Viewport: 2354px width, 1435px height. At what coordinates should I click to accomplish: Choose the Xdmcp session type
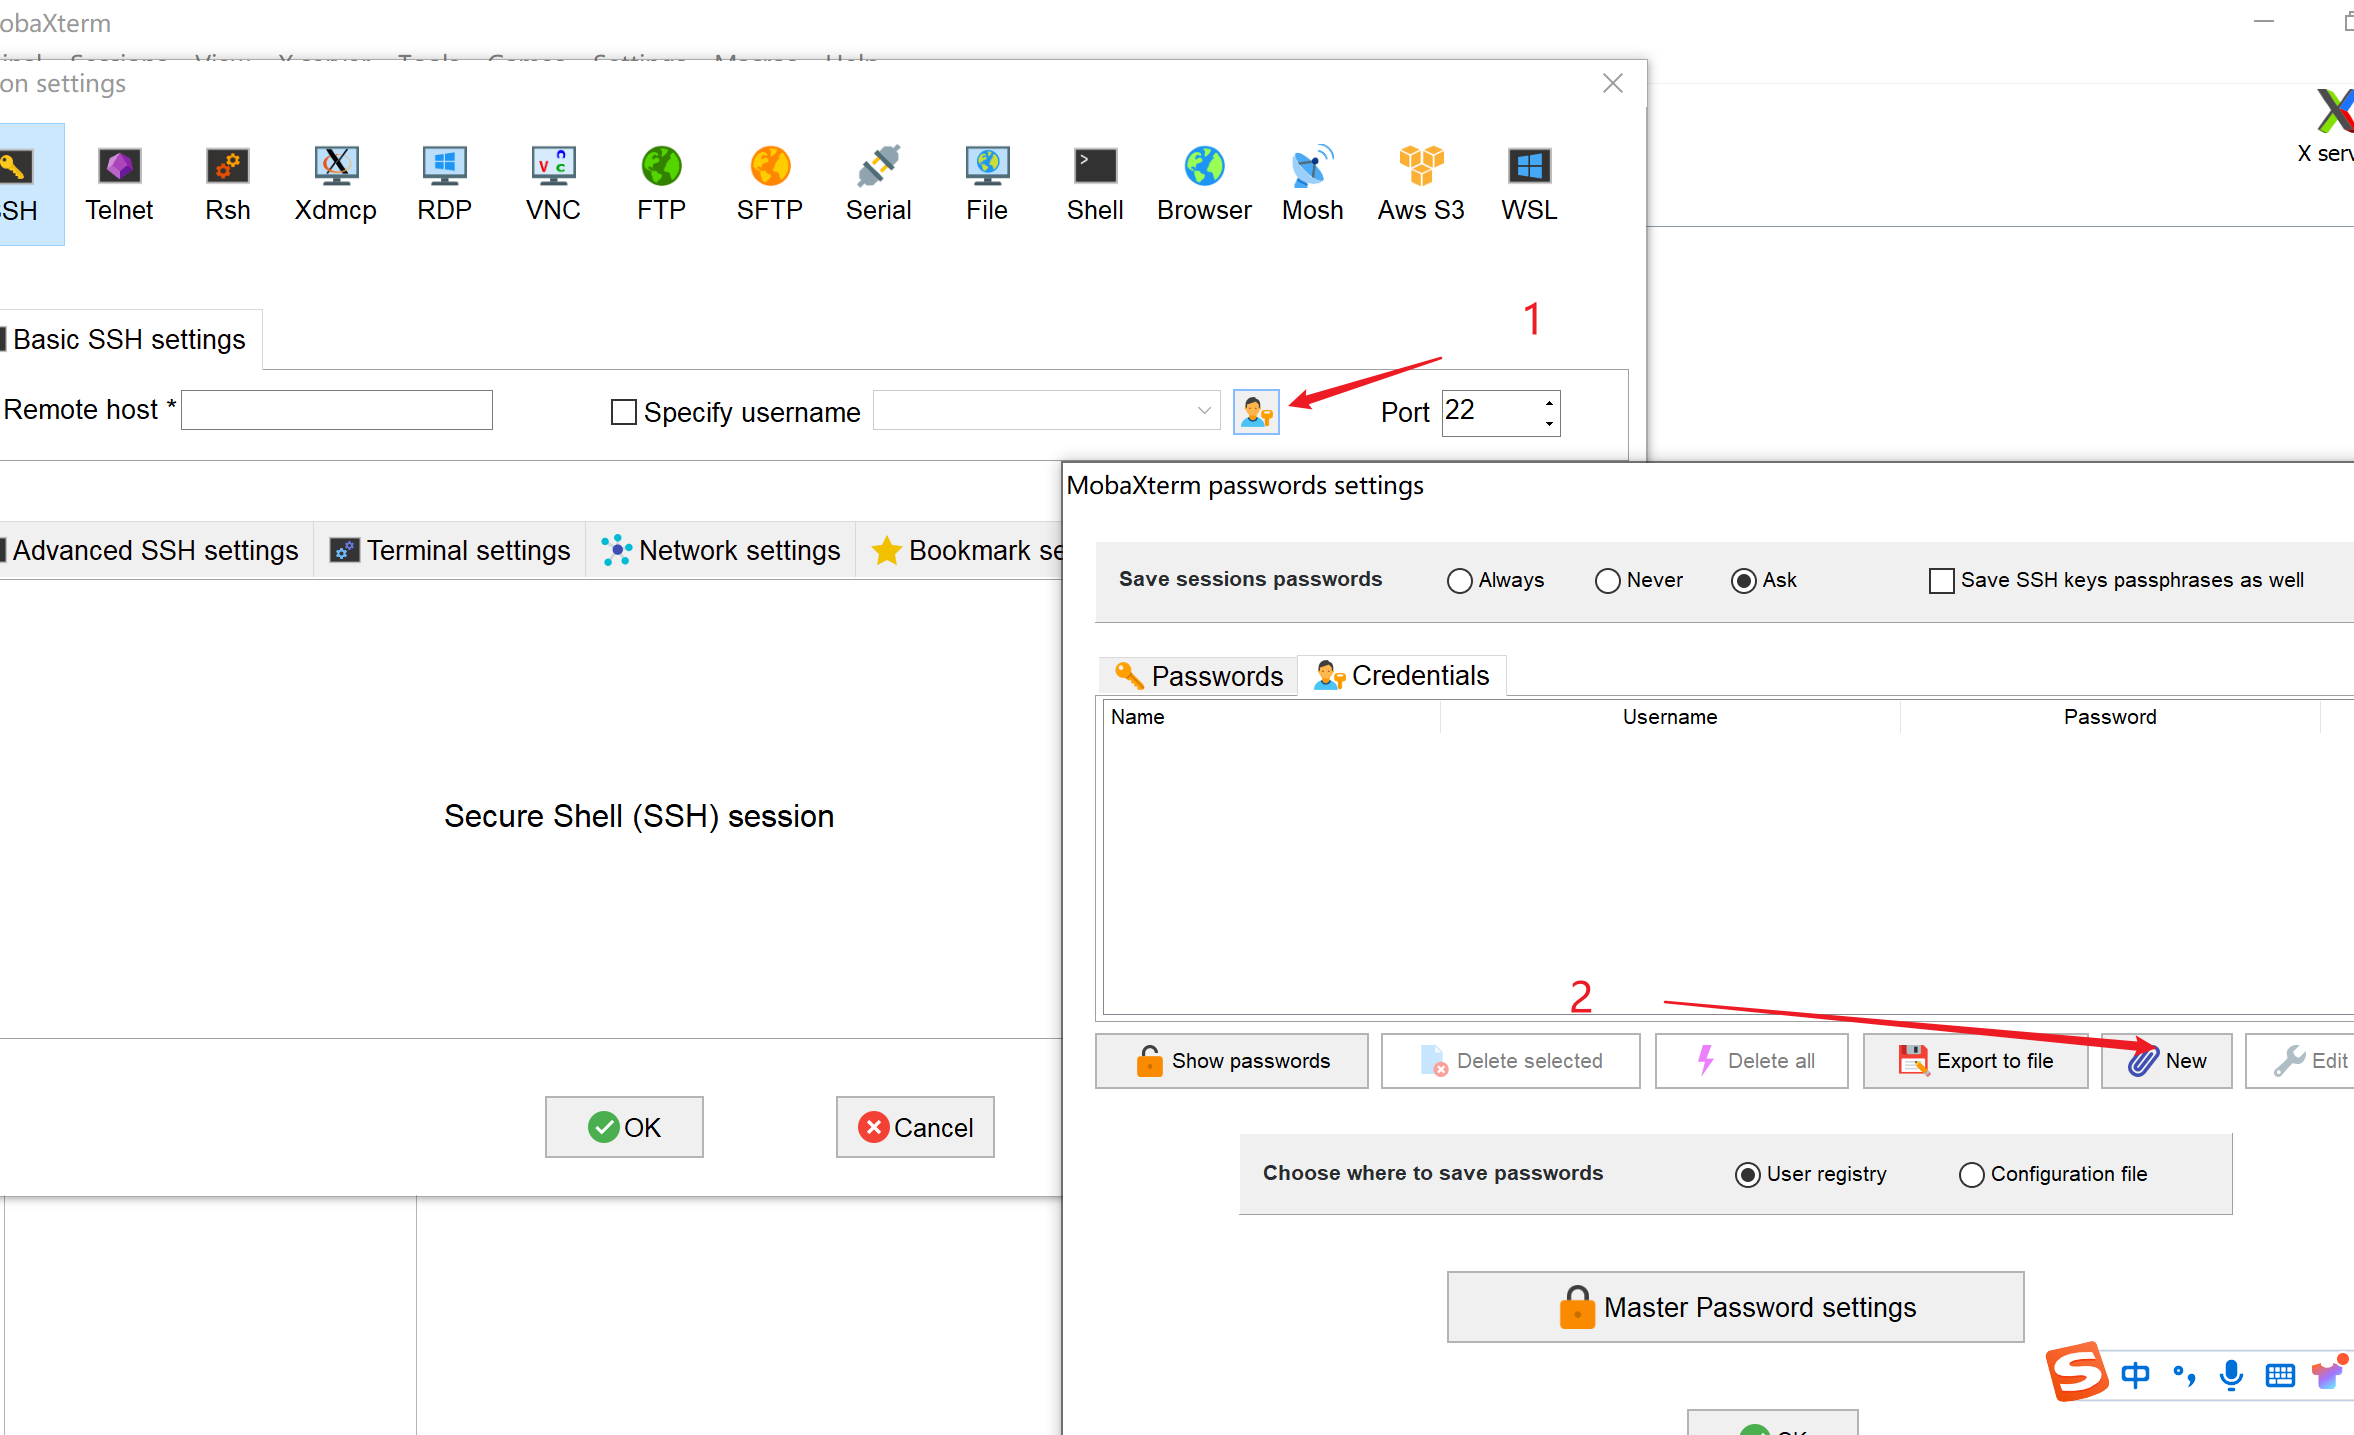tap(336, 184)
